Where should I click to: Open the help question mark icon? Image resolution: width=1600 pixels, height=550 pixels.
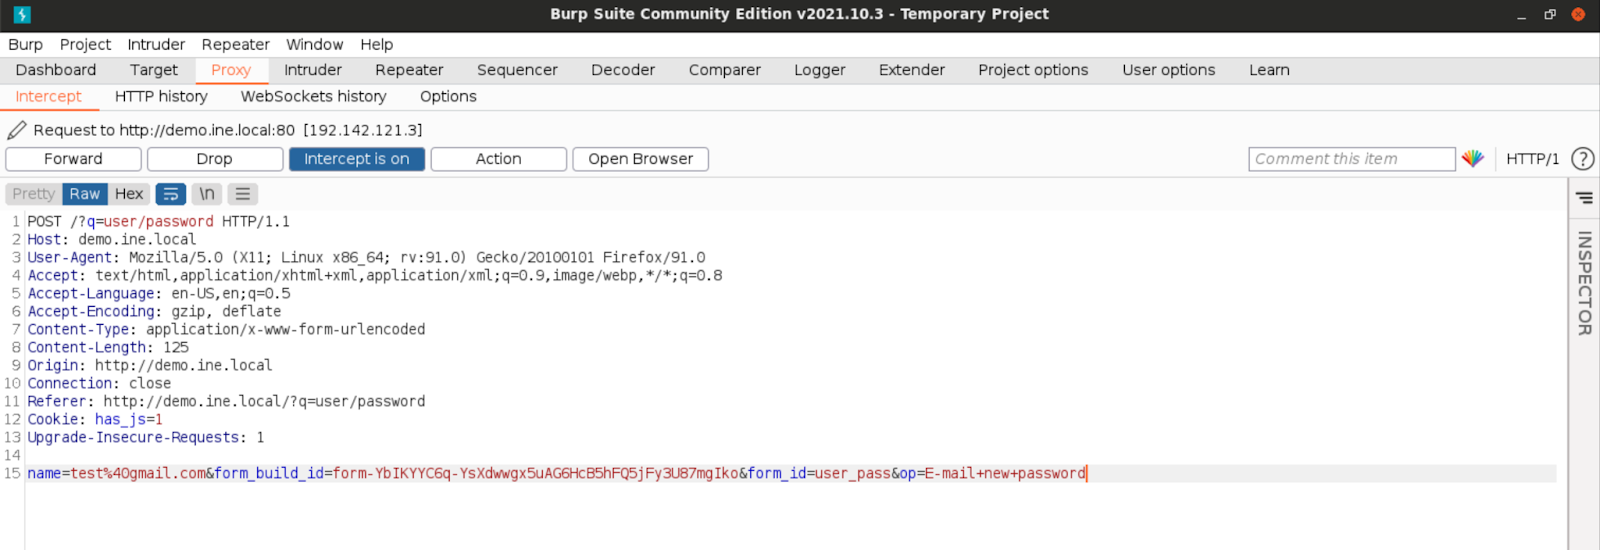1582,159
